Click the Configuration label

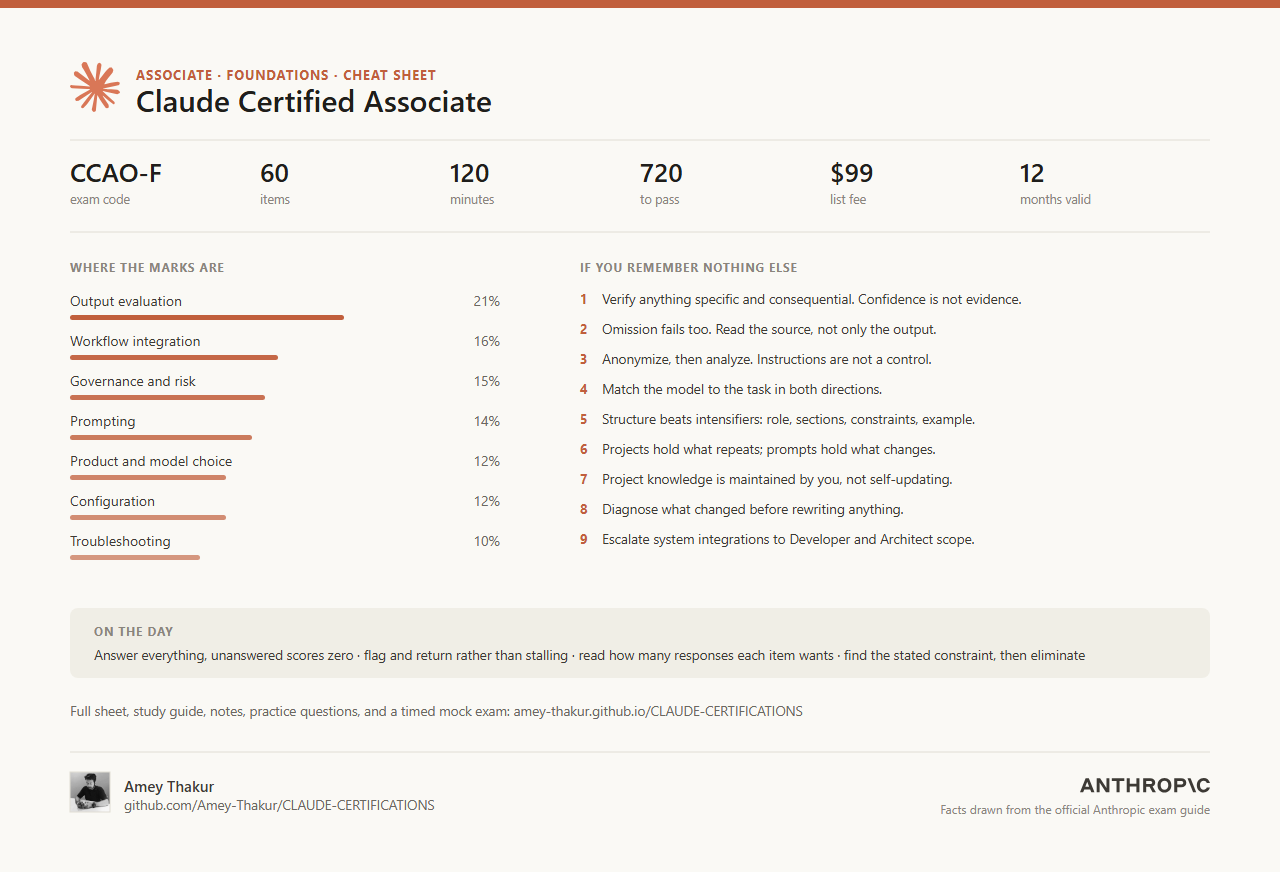(x=113, y=501)
